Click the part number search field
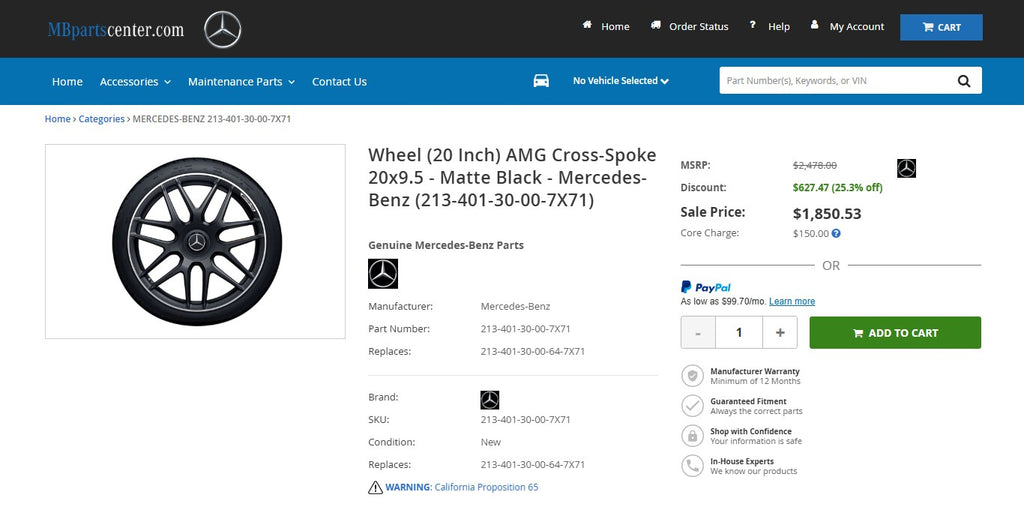Image resolution: width=1024 pixels, height=525 pixels. [x=835, y=81]
